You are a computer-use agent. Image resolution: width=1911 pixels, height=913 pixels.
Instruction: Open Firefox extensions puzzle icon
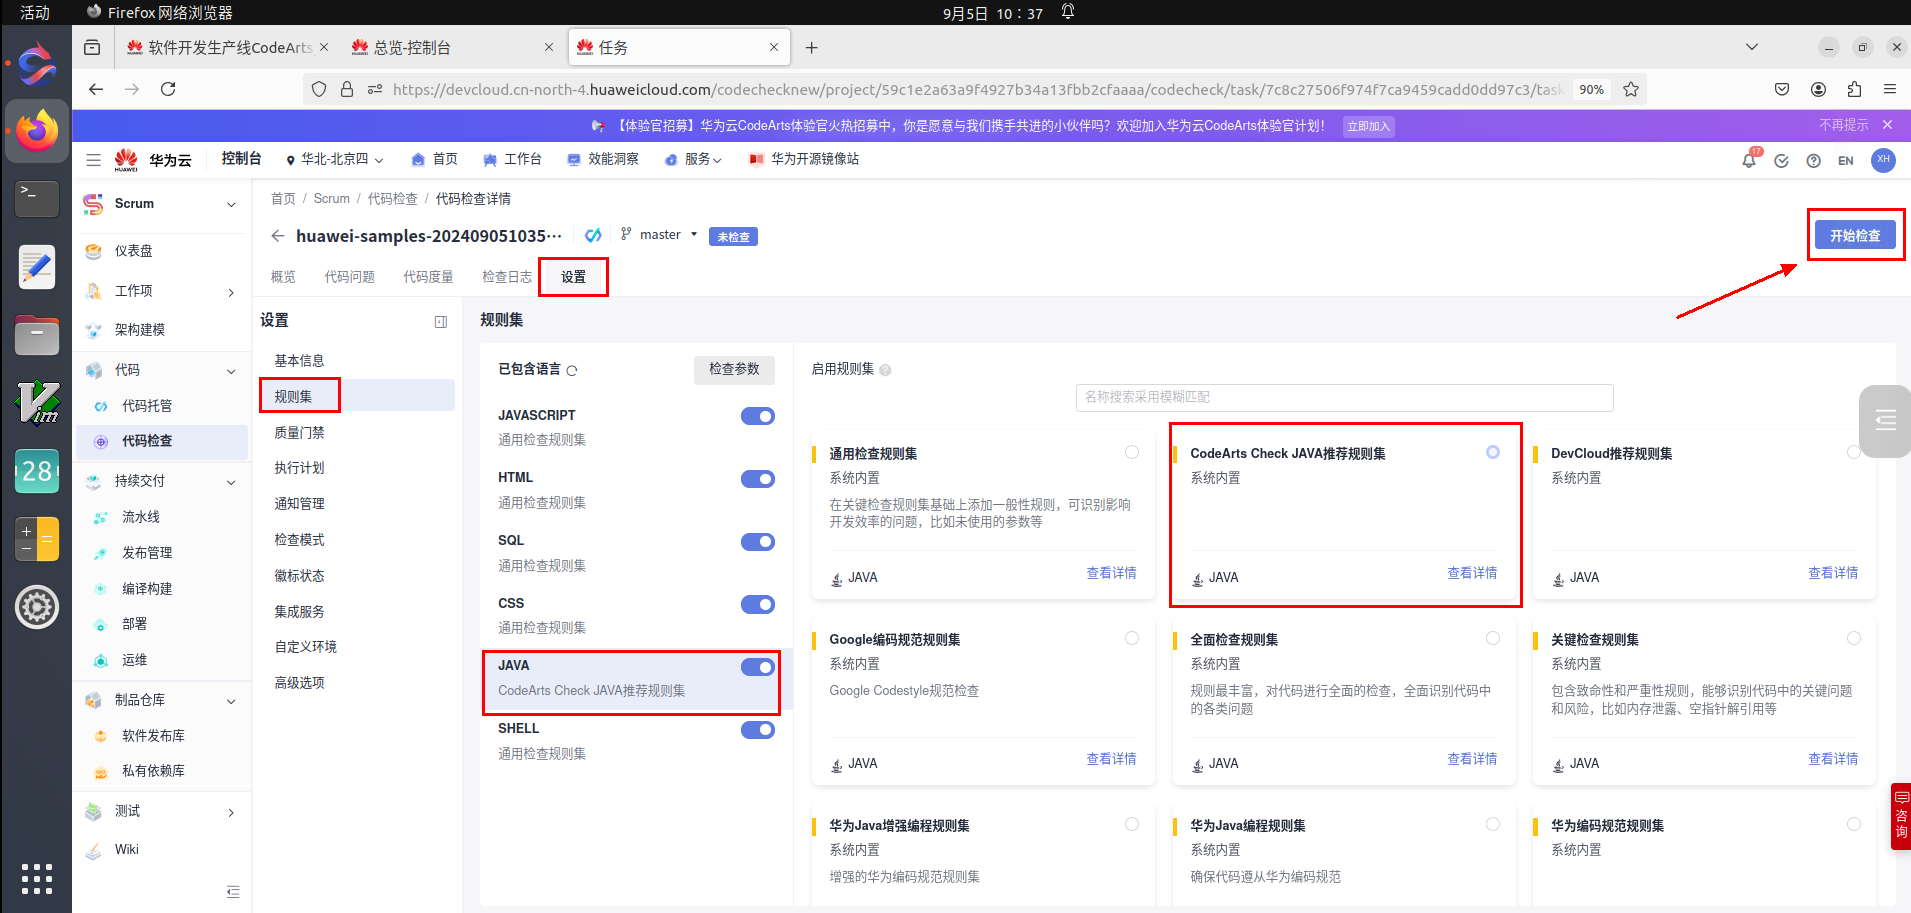point(1854,89)
